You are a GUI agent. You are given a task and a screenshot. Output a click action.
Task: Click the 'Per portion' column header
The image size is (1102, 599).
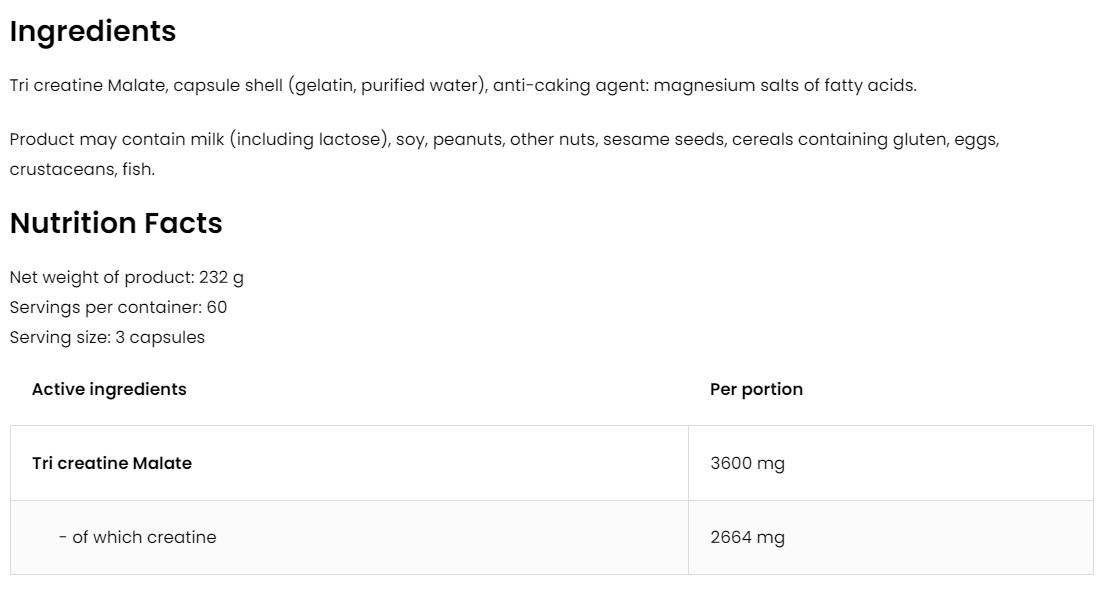pos(756,389)
